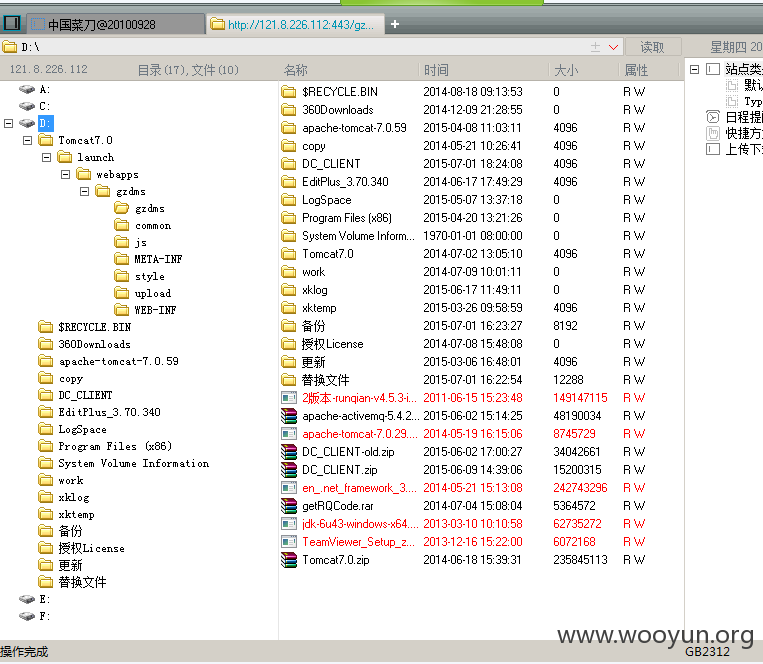Collapse the launch tree folder
This screenshot has width=763, height=664.
(x=46, y=157)
